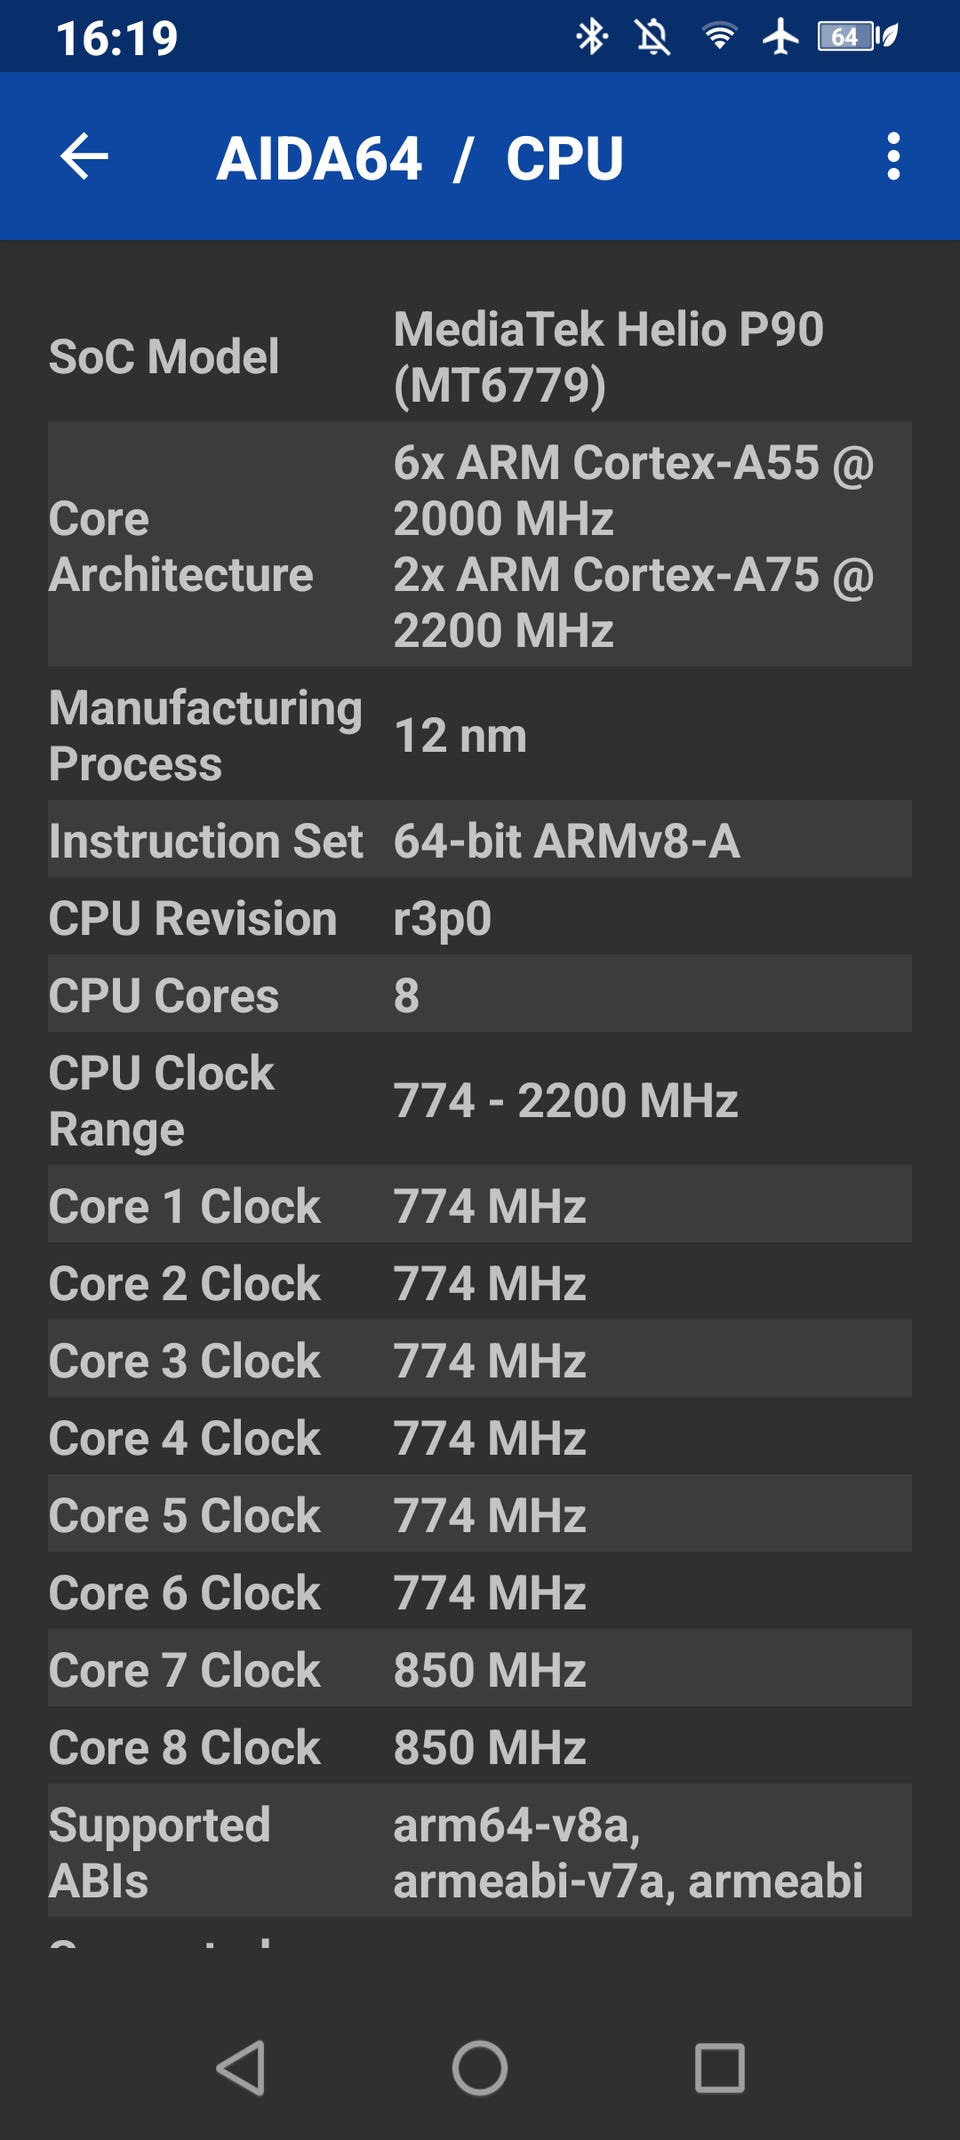Viewport: 960px width, 2140px height.
Task: Select the SoC Model row
Action: tap(480, 357)
